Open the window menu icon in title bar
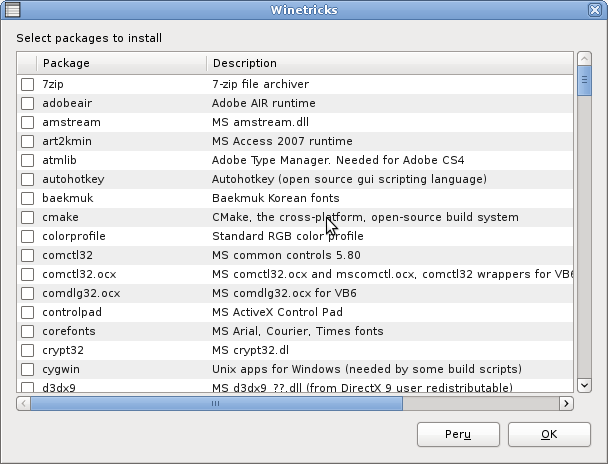 12,9
